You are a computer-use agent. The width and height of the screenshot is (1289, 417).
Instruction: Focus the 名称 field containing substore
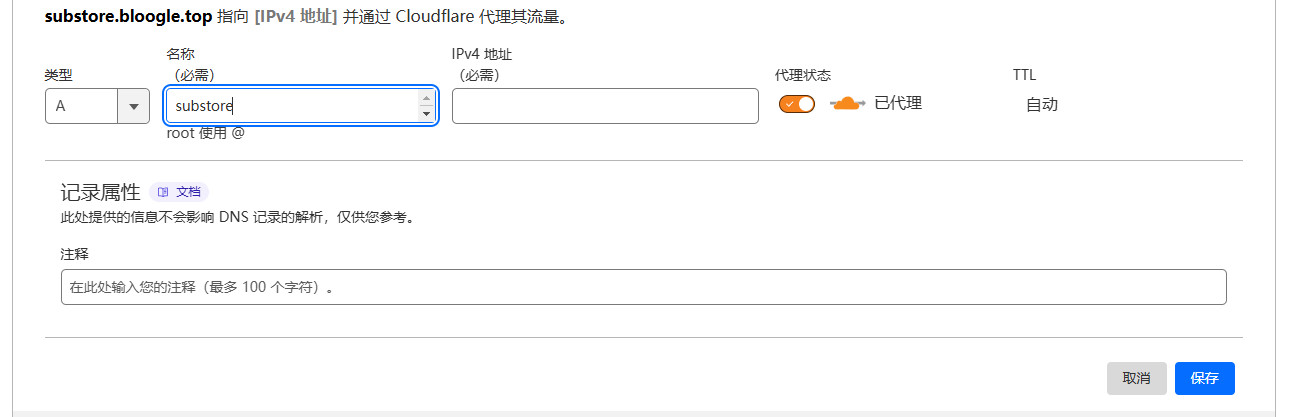(301, 106)
